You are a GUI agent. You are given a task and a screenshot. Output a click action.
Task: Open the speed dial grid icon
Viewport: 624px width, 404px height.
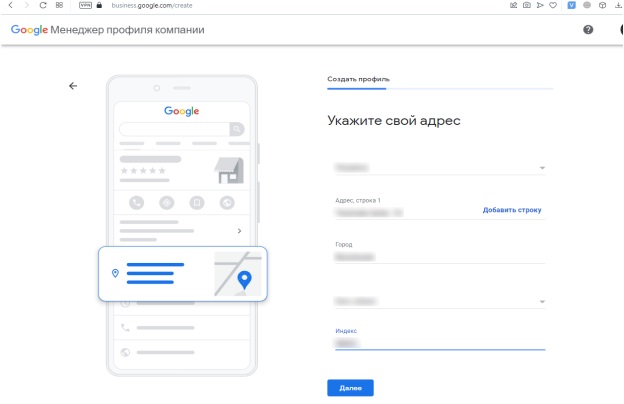tap(59, 5)
